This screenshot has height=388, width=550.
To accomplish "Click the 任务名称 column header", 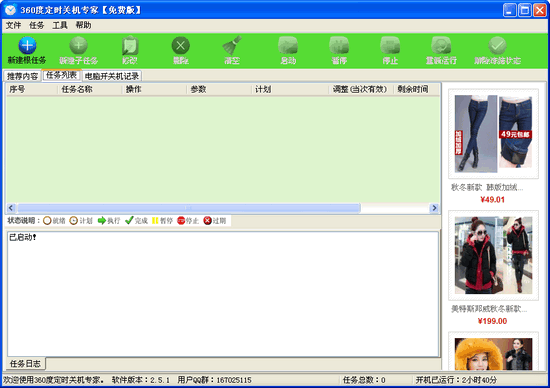I will click(90, 89).
